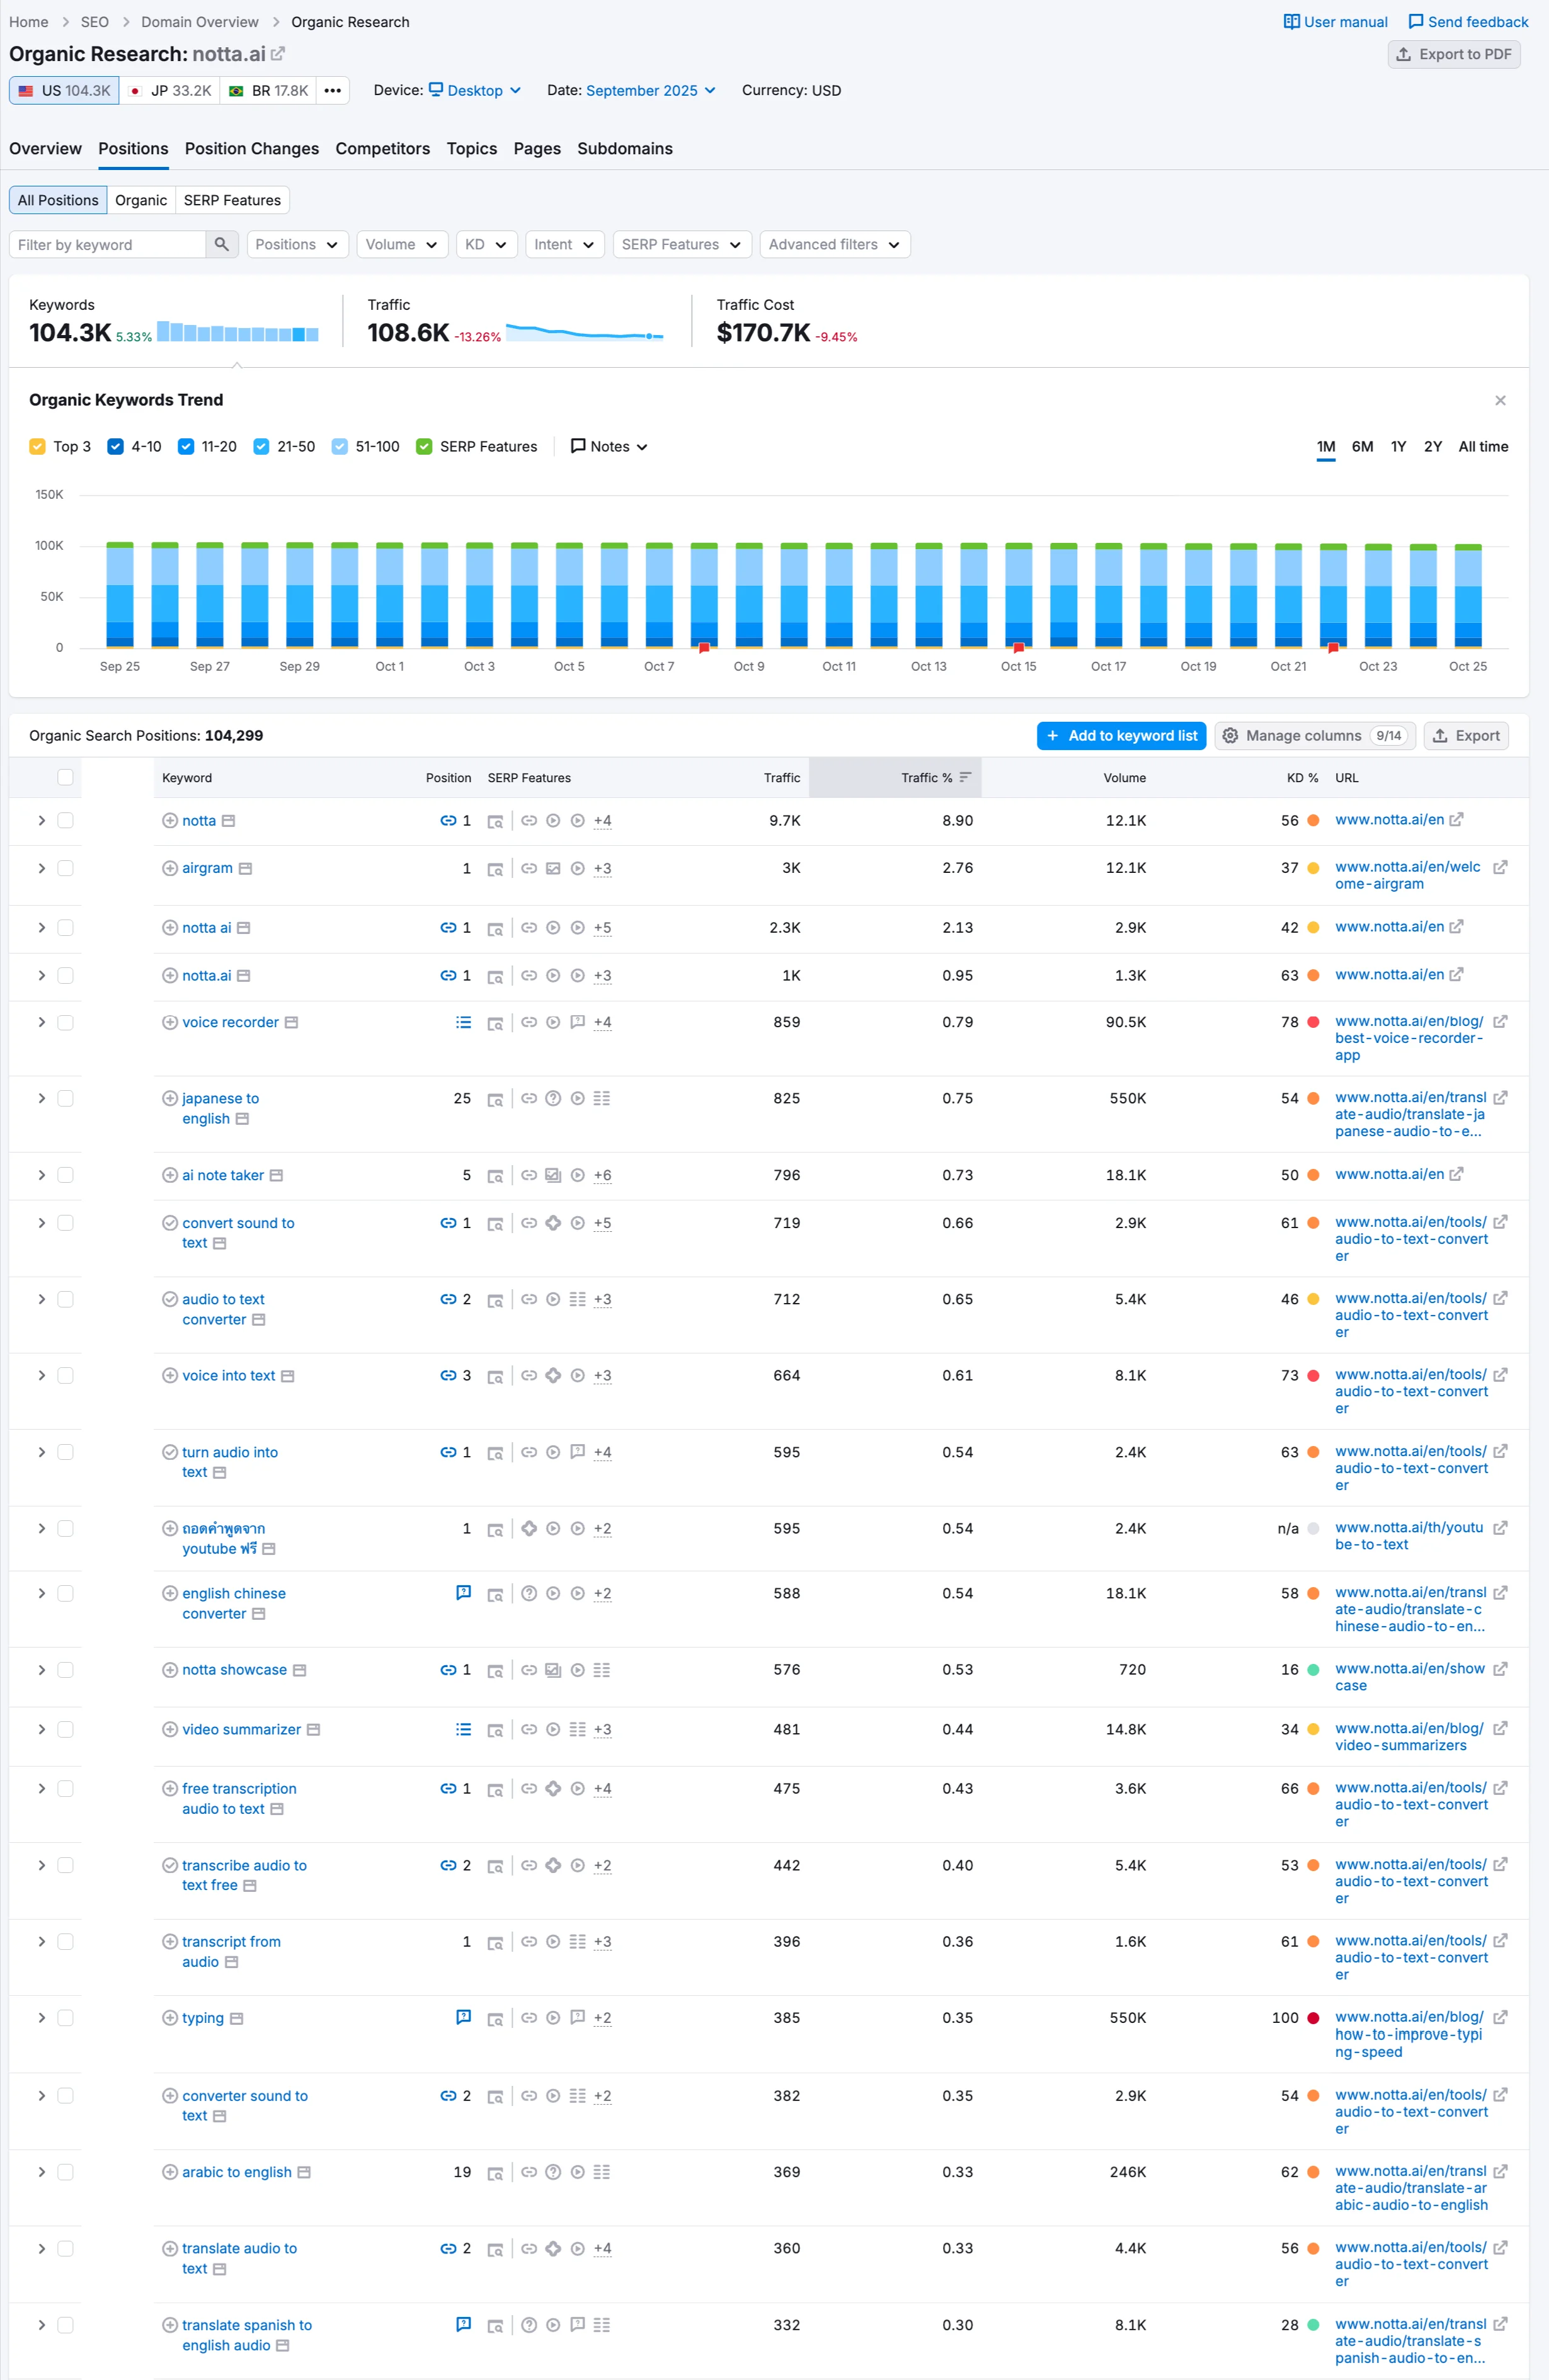Click the keyword filter search magnifier icon

click(221, 244)
